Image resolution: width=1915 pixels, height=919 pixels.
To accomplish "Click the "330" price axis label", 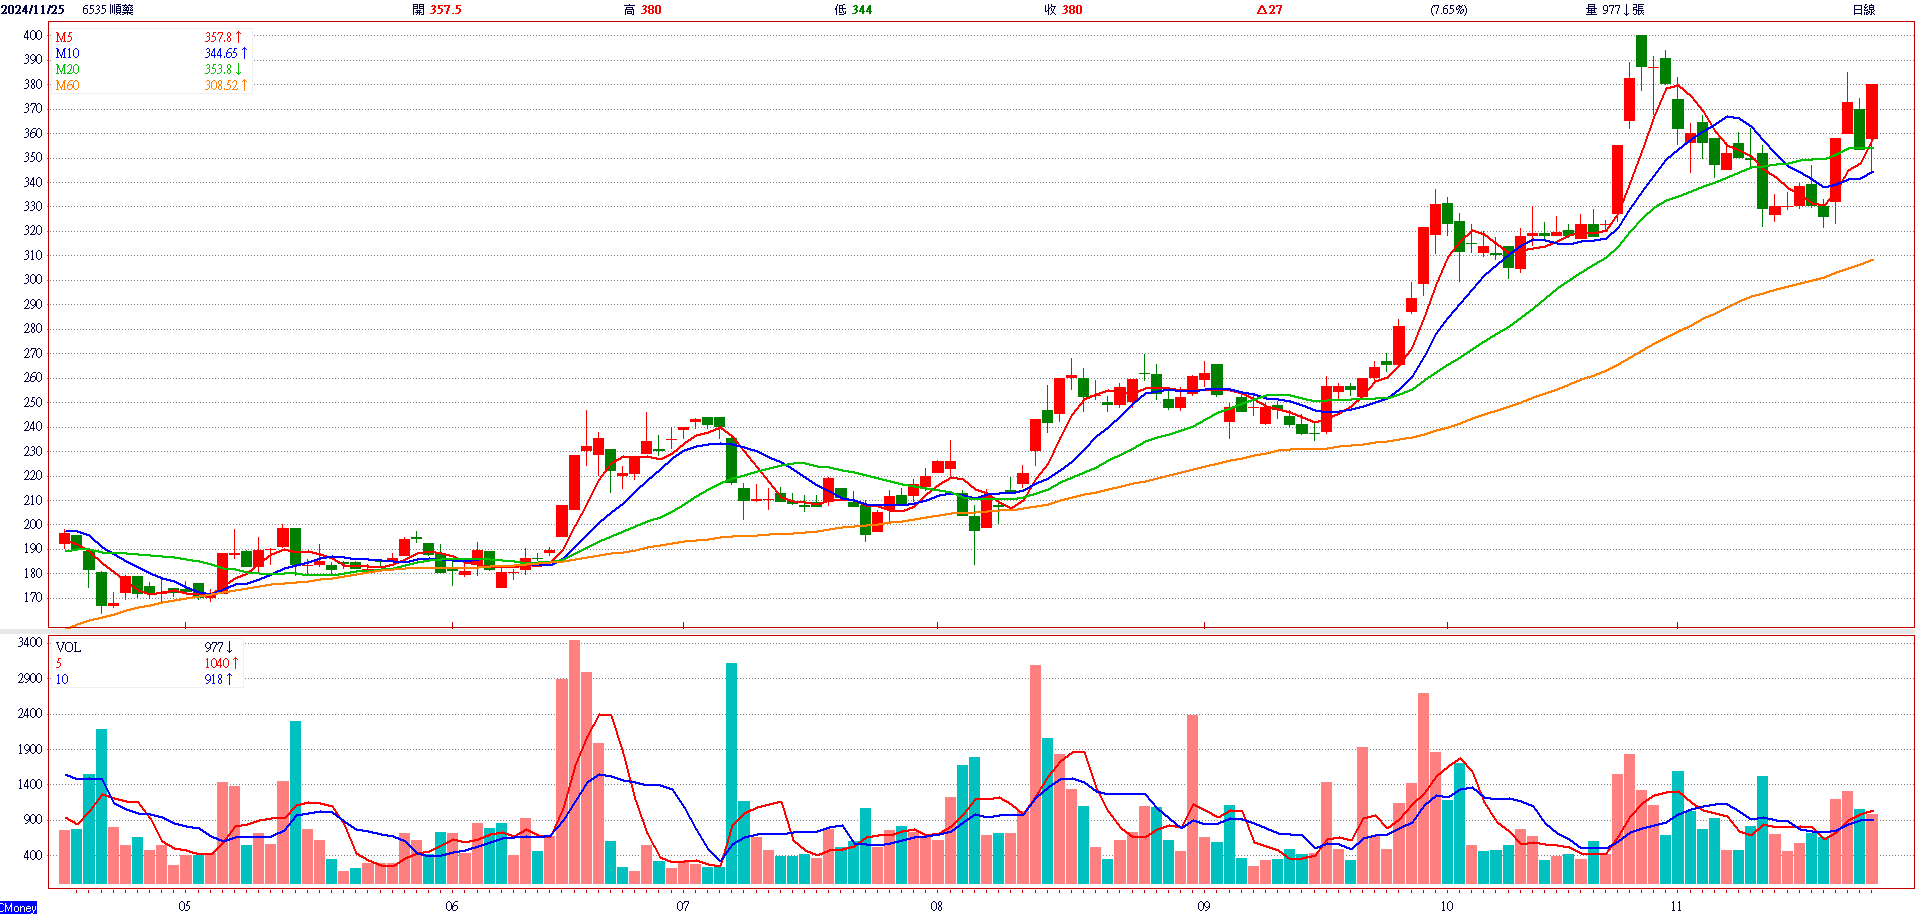I will pos(33,206).
